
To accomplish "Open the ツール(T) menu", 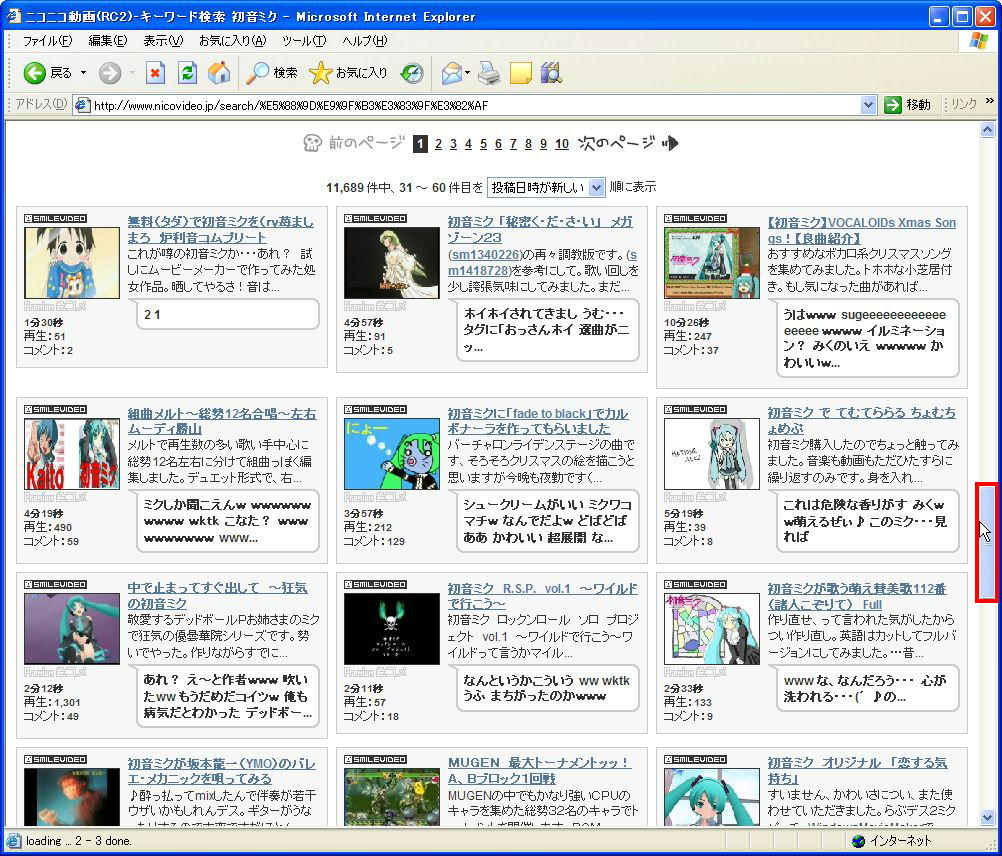I will [304, 41].
